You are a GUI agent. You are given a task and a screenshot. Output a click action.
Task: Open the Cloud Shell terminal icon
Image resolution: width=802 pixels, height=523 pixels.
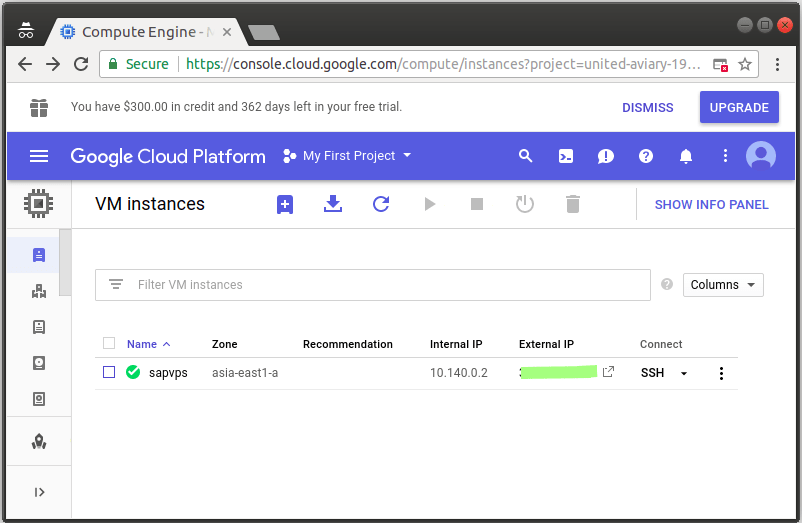click(566, 156)
